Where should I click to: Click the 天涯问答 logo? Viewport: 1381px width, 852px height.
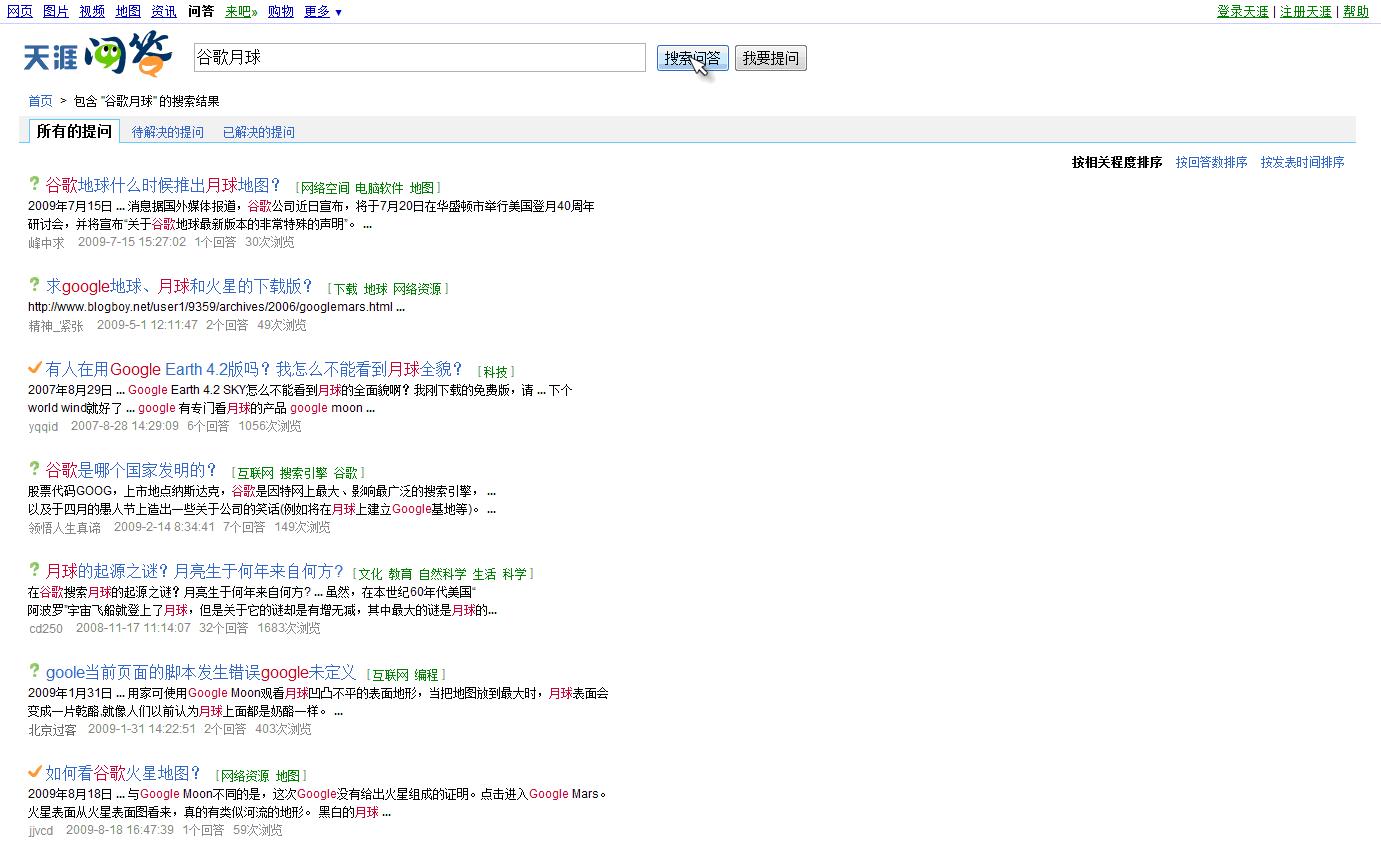[97, 56]
